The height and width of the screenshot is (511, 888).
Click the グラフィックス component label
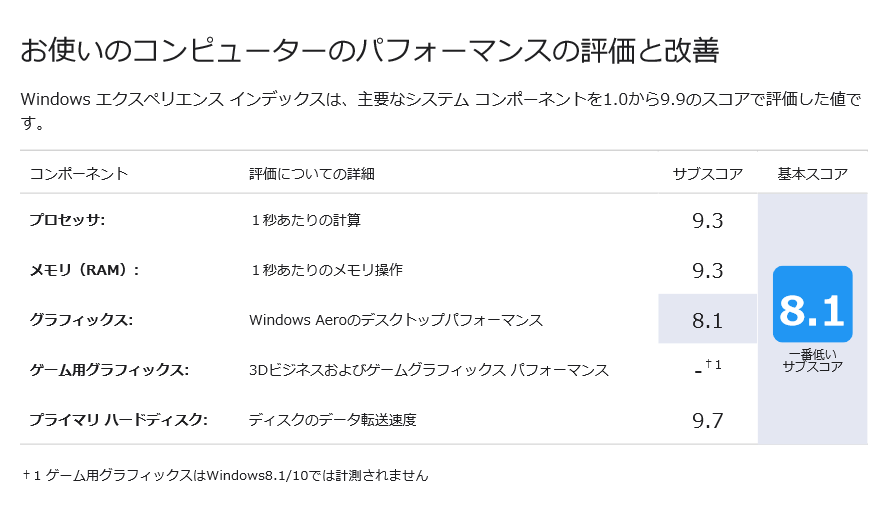point(81,320)
